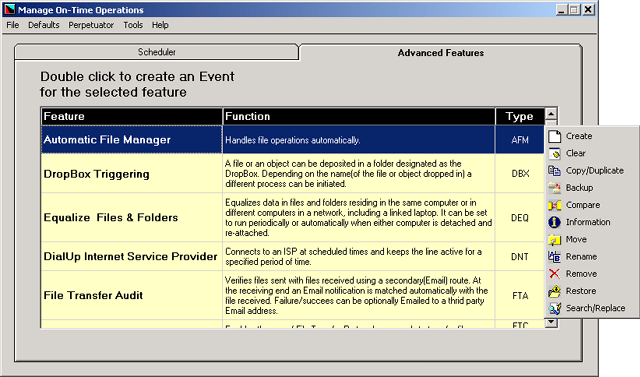Click the Function column header
The width and height of the screenshot is (640, 377).
coord(359,116)
